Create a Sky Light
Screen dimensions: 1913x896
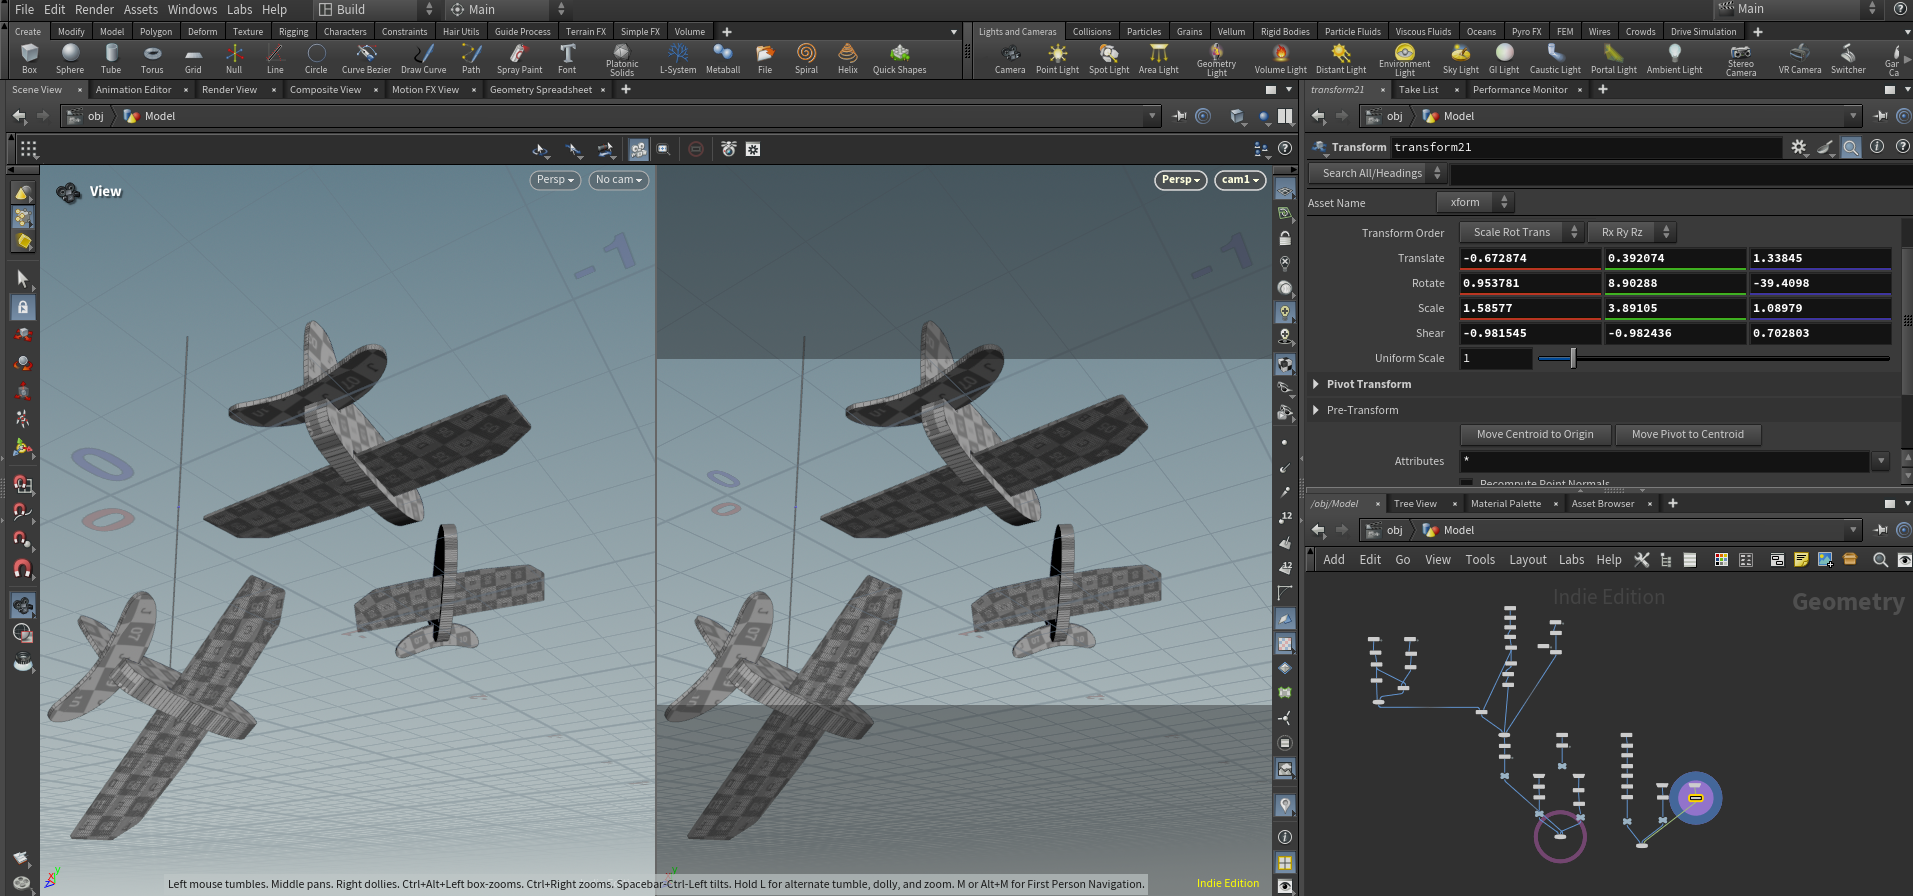tap(1461, 59)
